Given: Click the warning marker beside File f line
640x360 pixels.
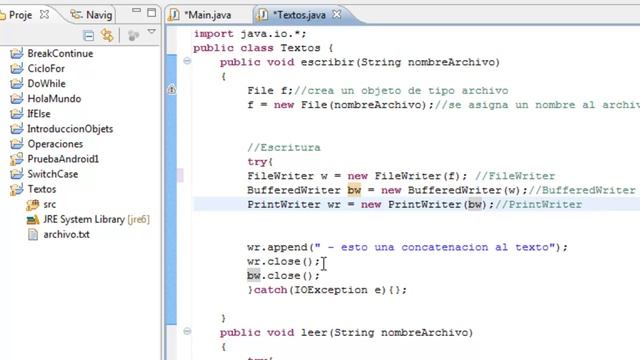Looking at the screenshot, I should coord(172,89).
